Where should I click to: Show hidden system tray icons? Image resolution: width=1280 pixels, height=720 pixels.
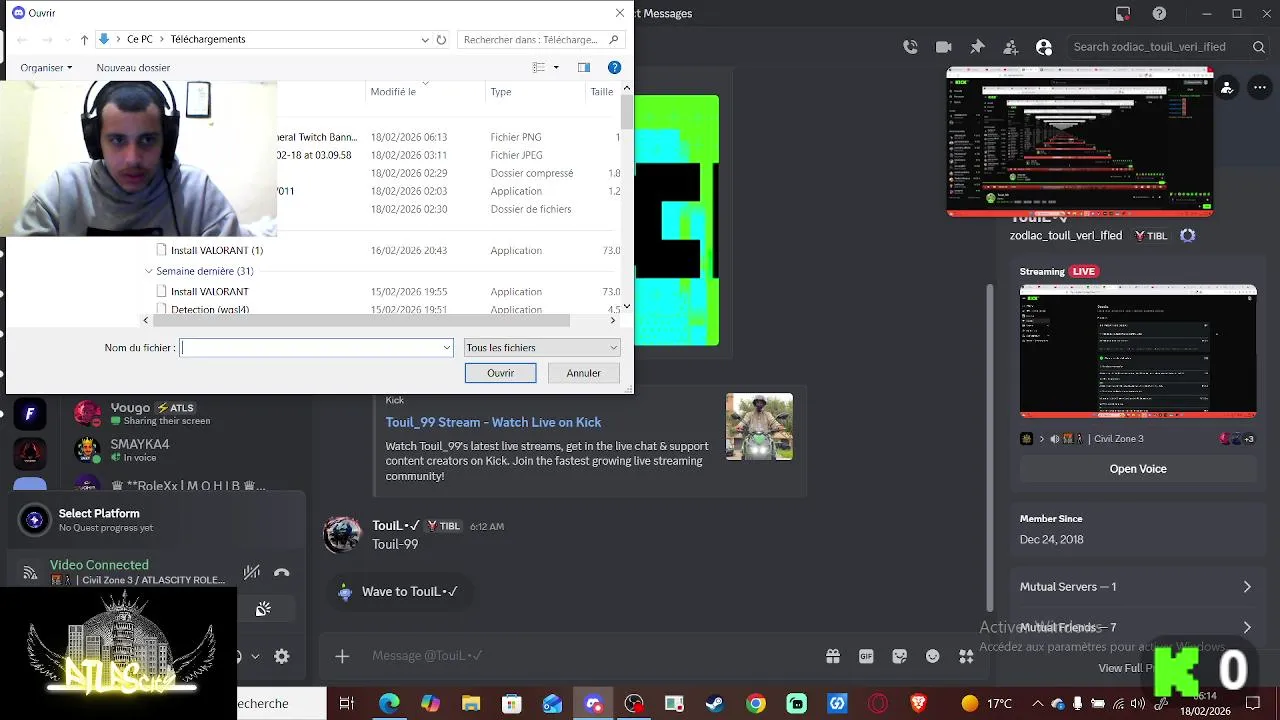(x=1037, y=704)
